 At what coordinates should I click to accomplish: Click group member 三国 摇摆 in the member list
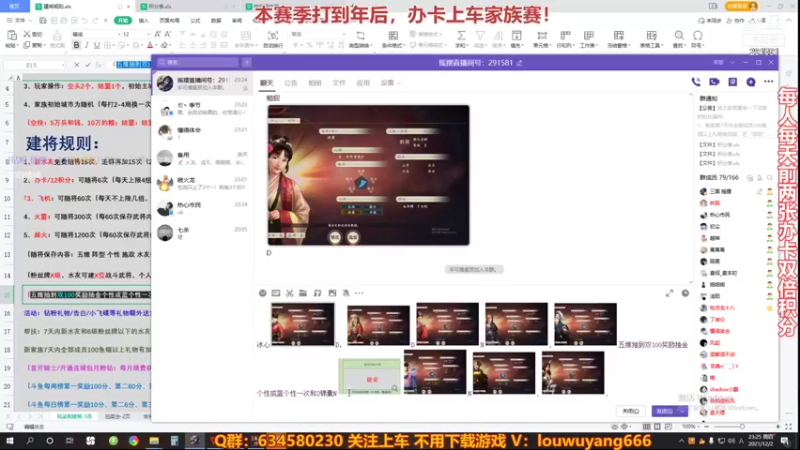[720, 191]
